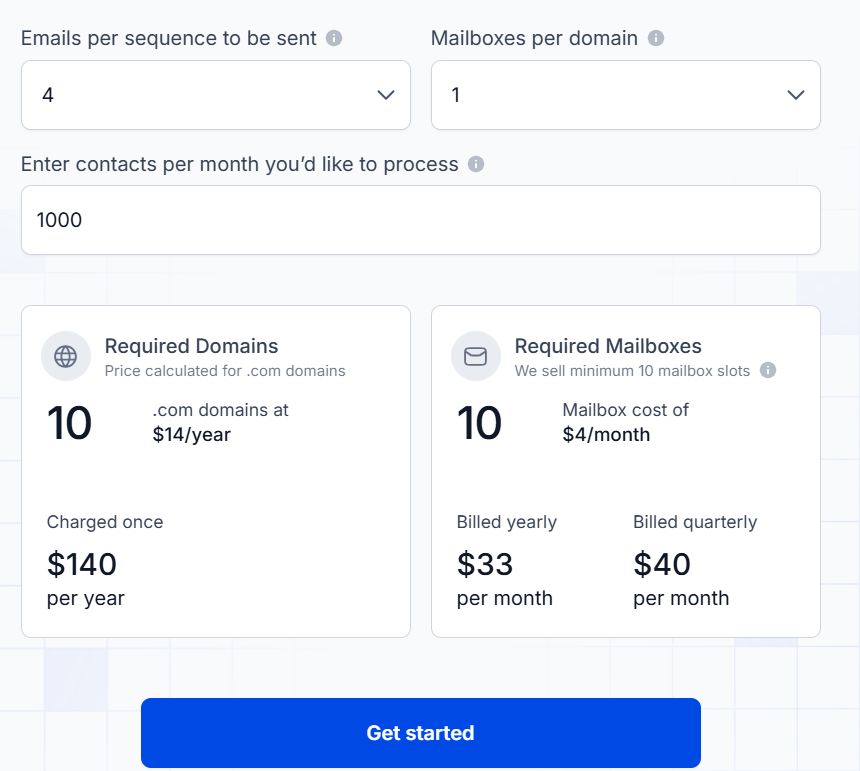
Task: Open the emails per sequence dropdown showing "4"
Action: (215, 95)
